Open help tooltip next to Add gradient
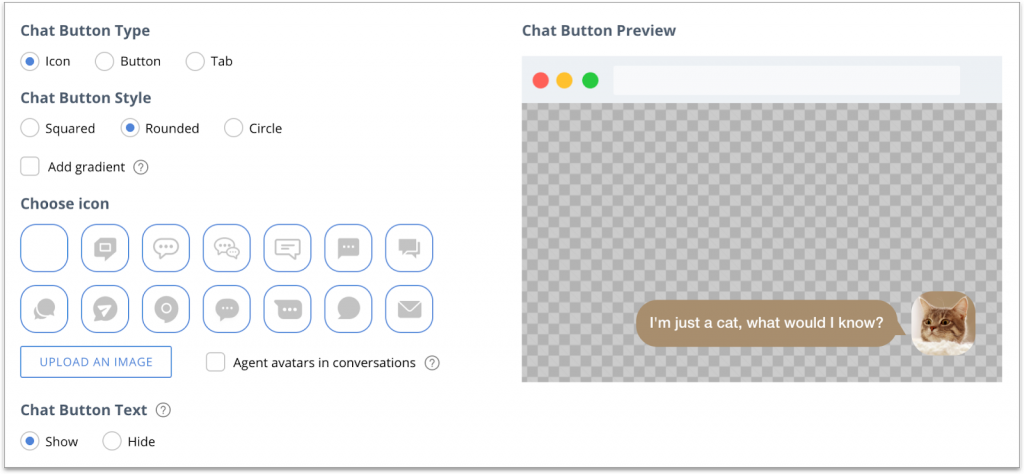The image size is (1024, 474). [x=141, y=167]
